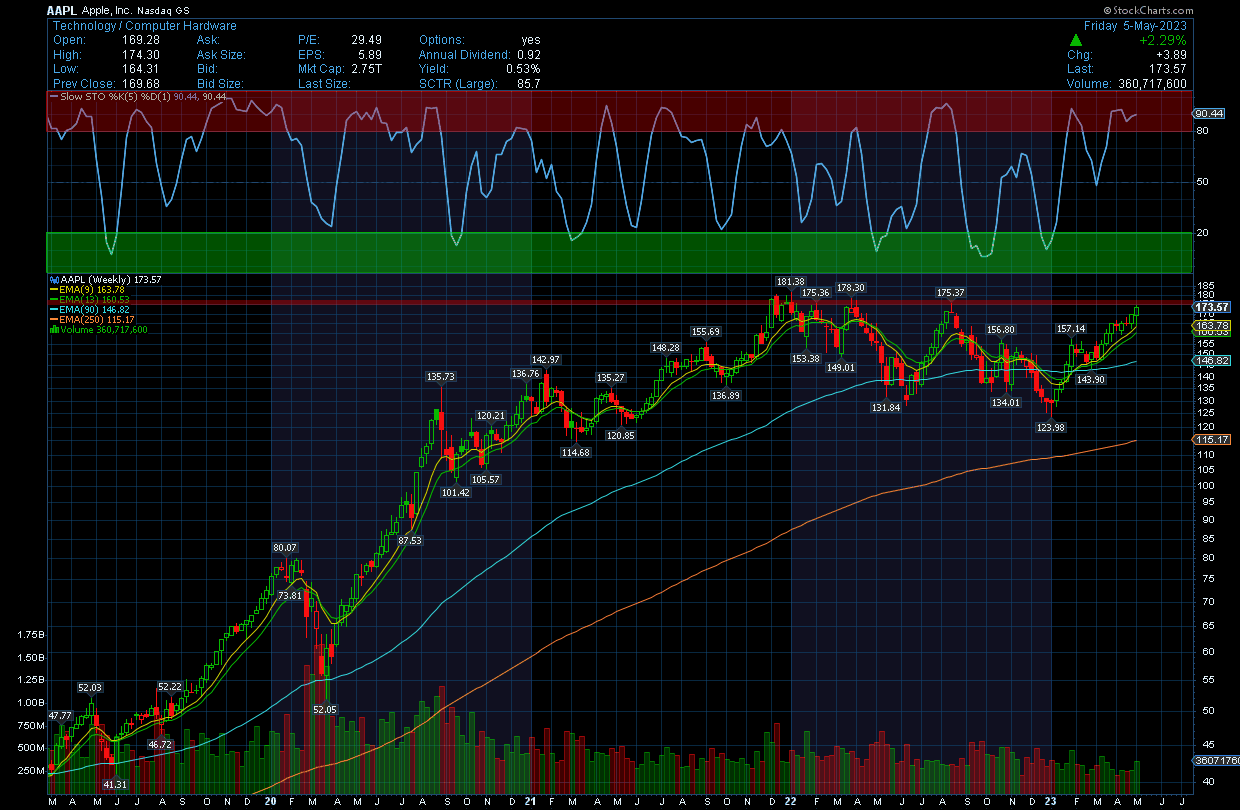Click the 52.05 crash low label
This screenshot has width=1240, height=810.
(325, 709)
